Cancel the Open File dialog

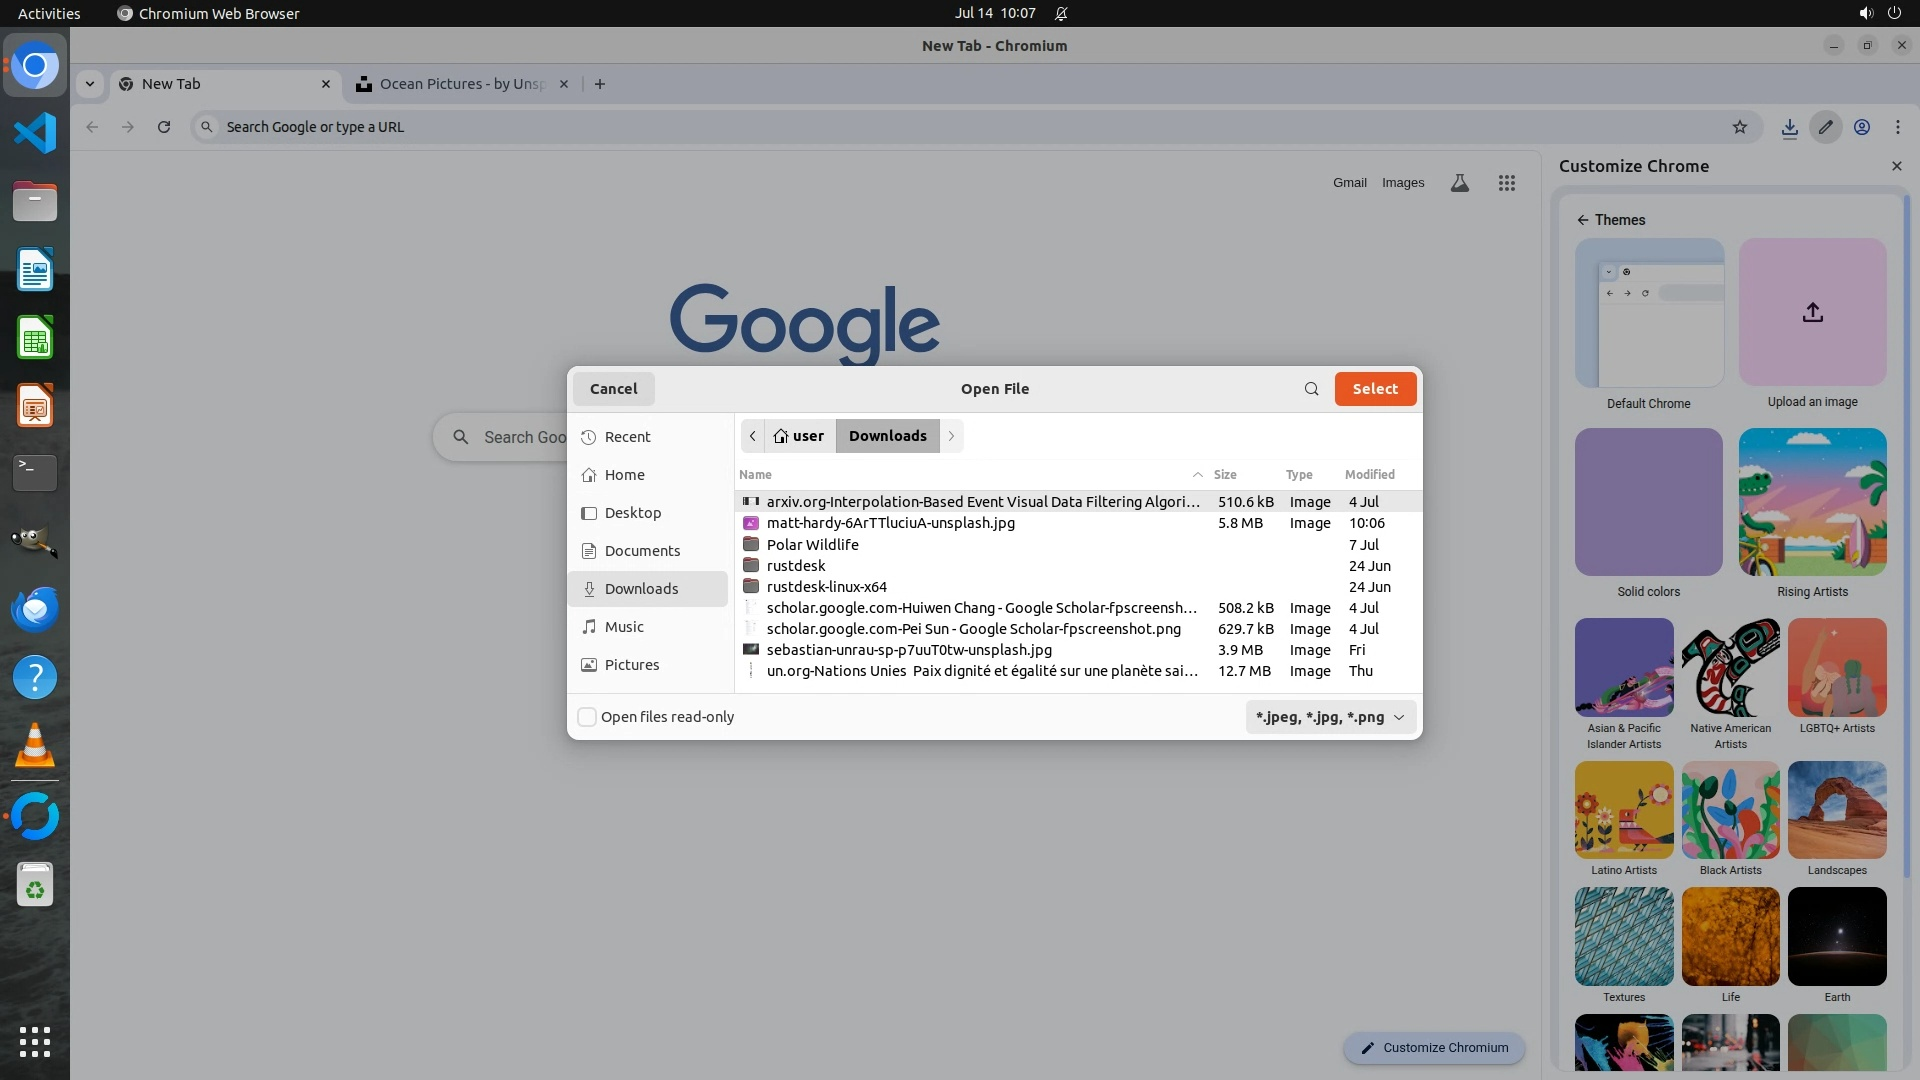tap(613, 389)
